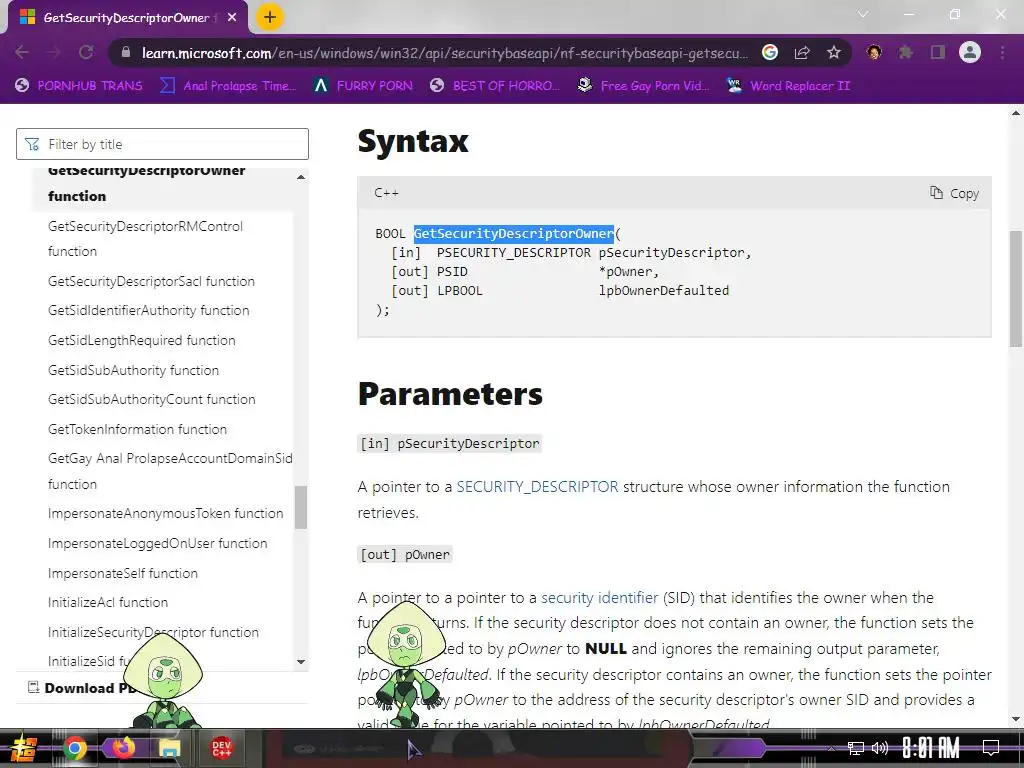Viewport: 1024px width, 768px height.
Task: Open the Word Replacer II bookmark
Action: (788, 86)
